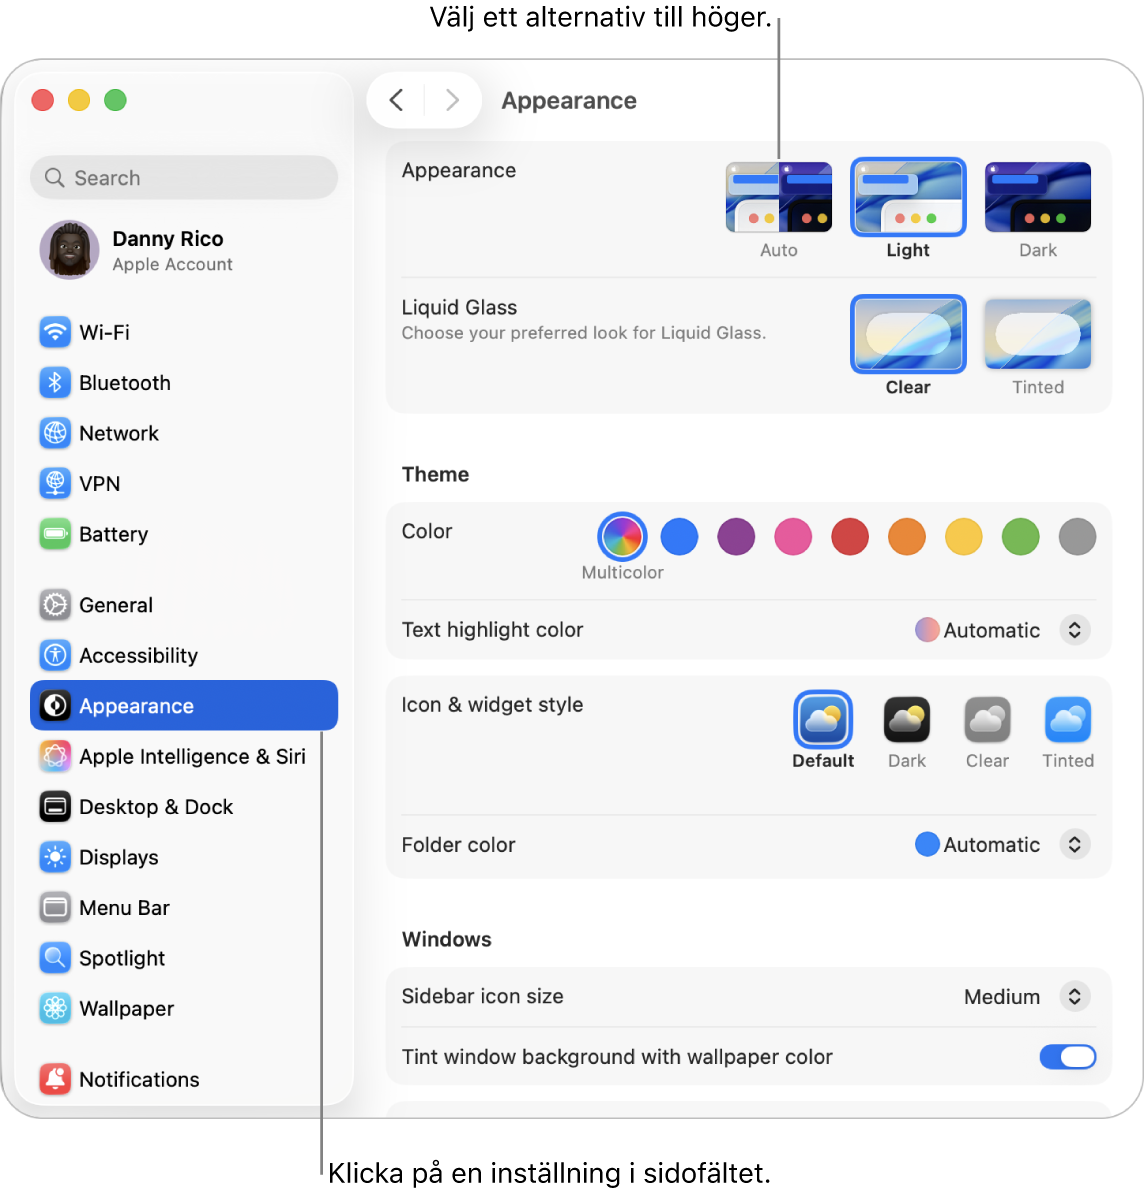Click the Search field
The height and width of the screenshot is (1194, 1144).
[184, 177]
